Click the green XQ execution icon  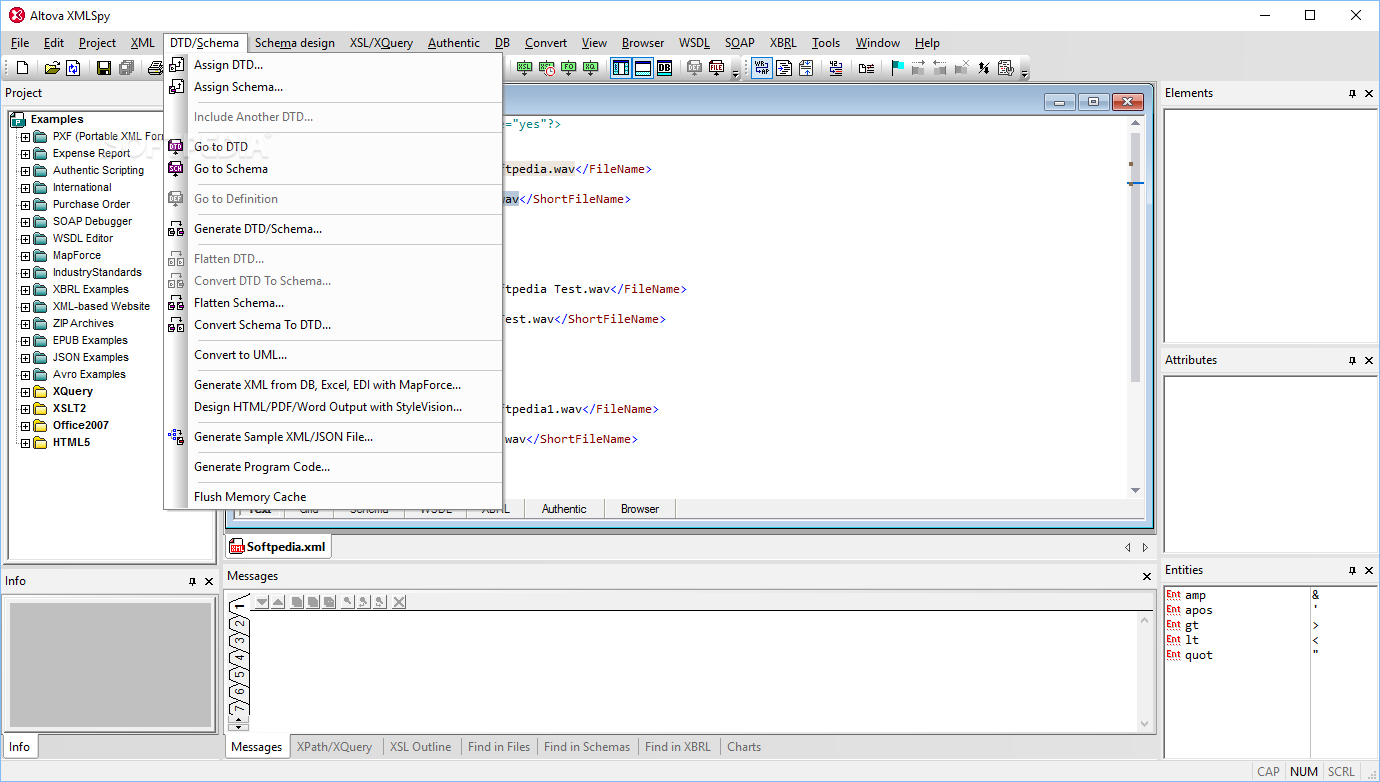click(591, 68)
